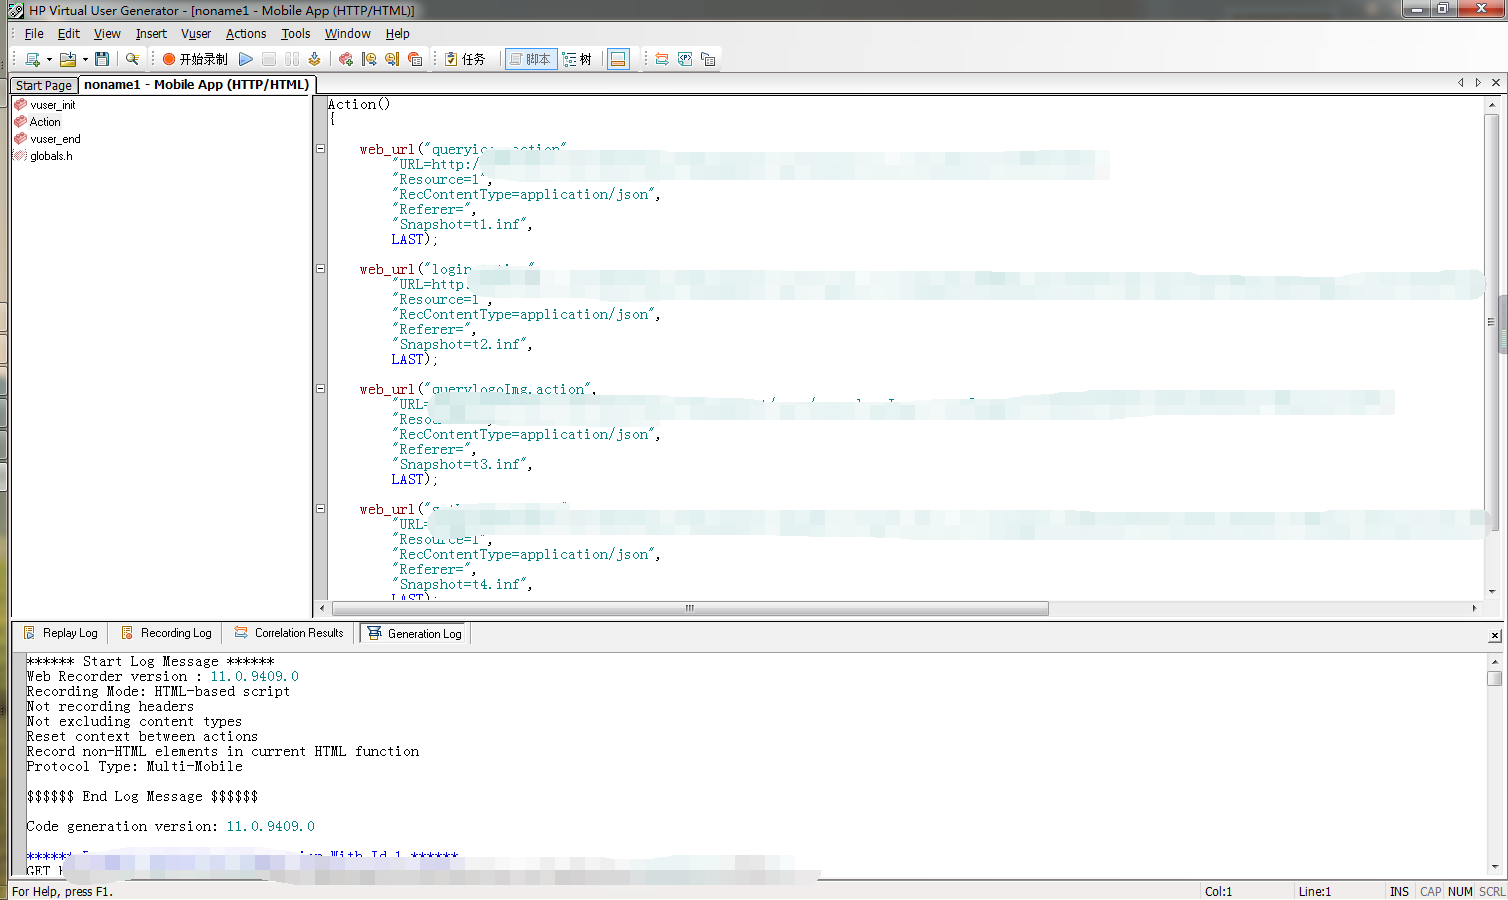Click the new script toolbar icon
Screen dimensions: 1508x900
tap(32, 59)
